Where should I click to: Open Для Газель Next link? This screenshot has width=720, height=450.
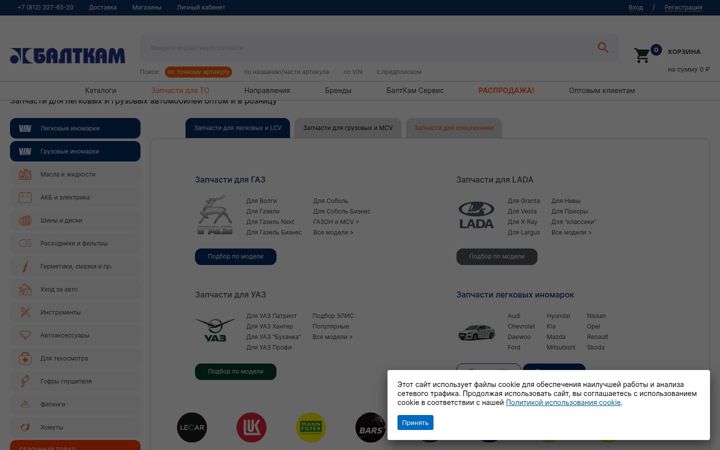[270, 222]
